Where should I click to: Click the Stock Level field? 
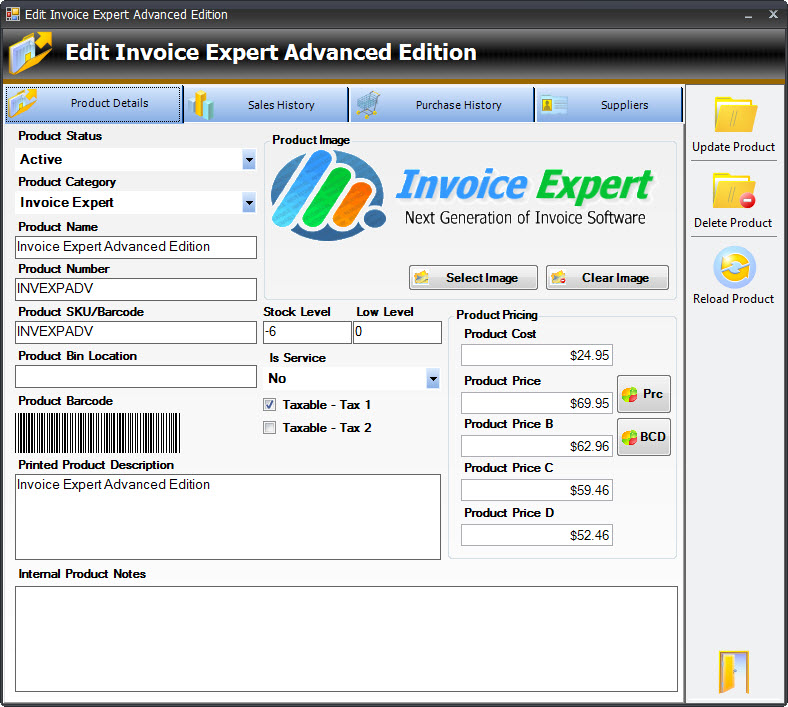(307, 332)
